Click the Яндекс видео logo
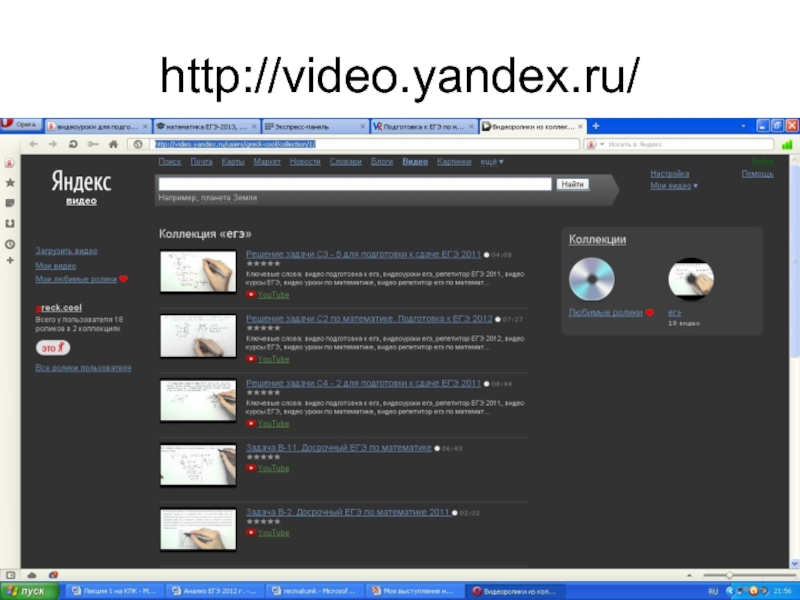 [x=81, y=187]
